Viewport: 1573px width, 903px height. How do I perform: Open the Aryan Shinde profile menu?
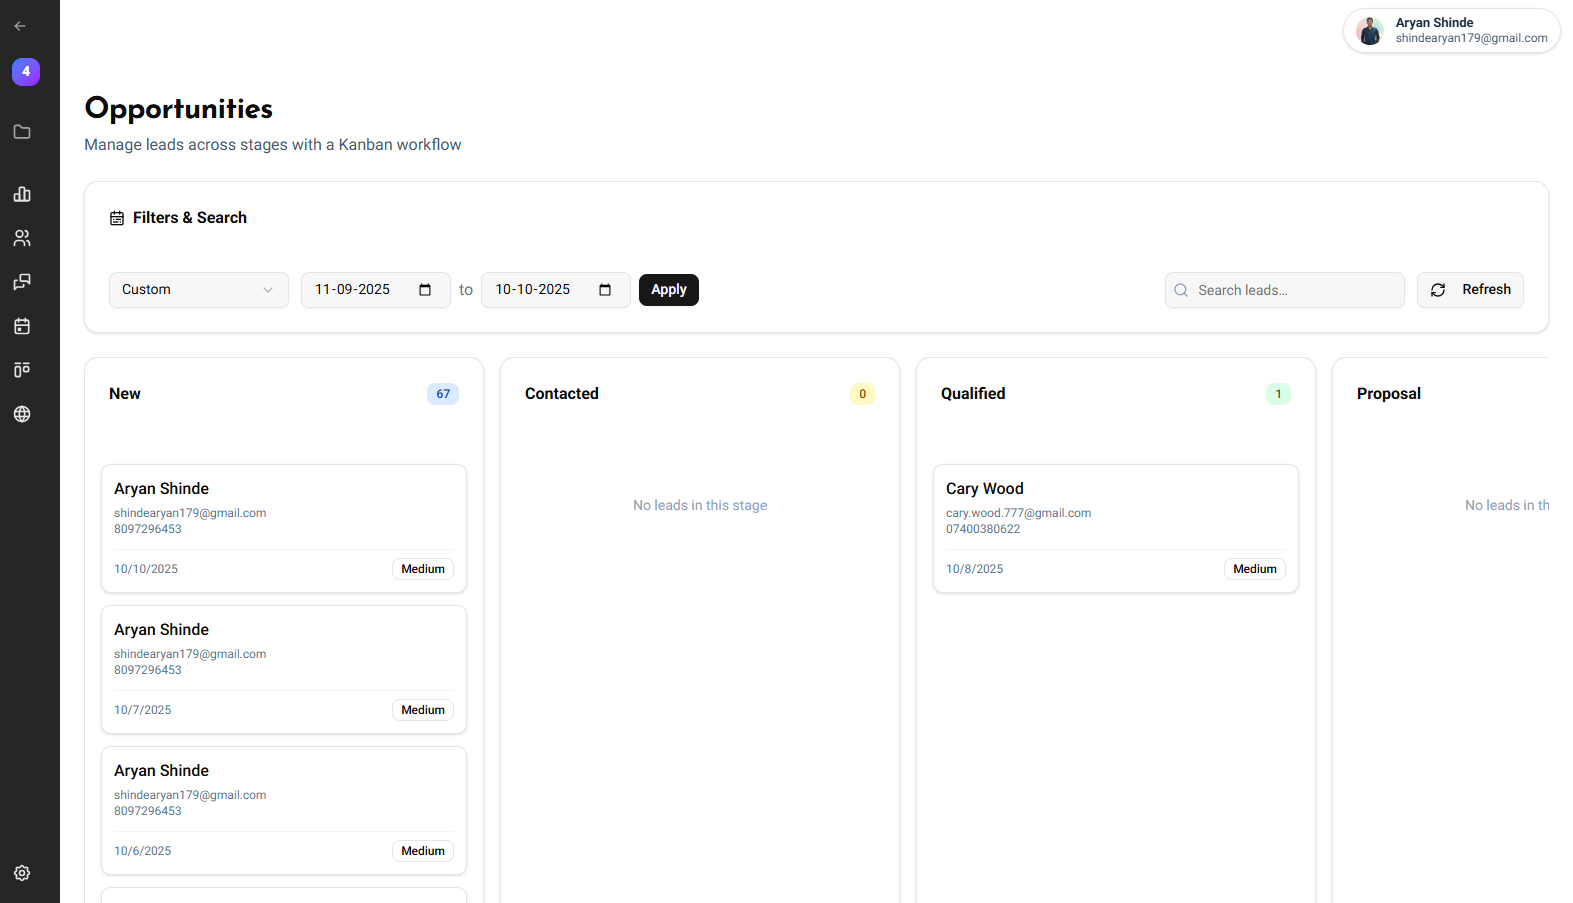1451,31
